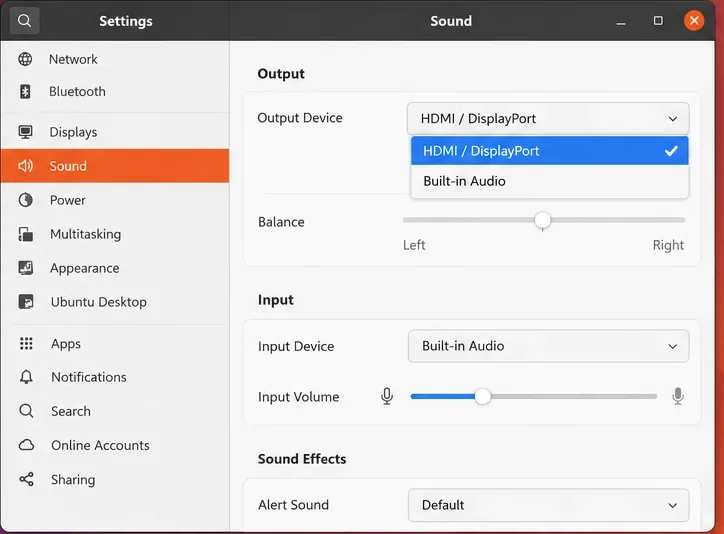Click the Ubuntu Desktop icon in sidebar
The width and height of the screenshot is (724, 534).
pyautogui.click(x=26, y=302)
